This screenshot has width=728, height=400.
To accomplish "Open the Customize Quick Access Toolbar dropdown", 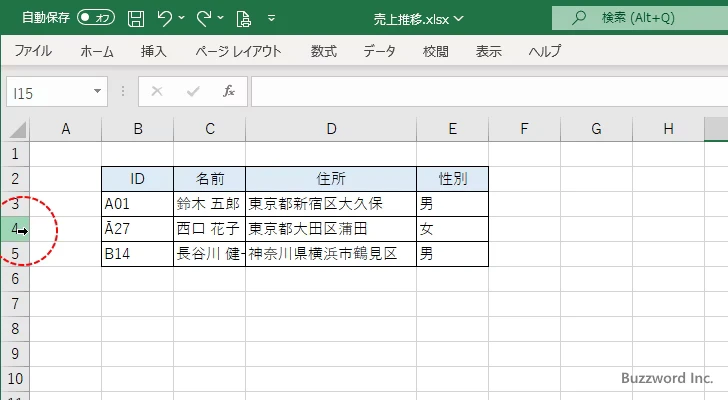I will [272, 19].
